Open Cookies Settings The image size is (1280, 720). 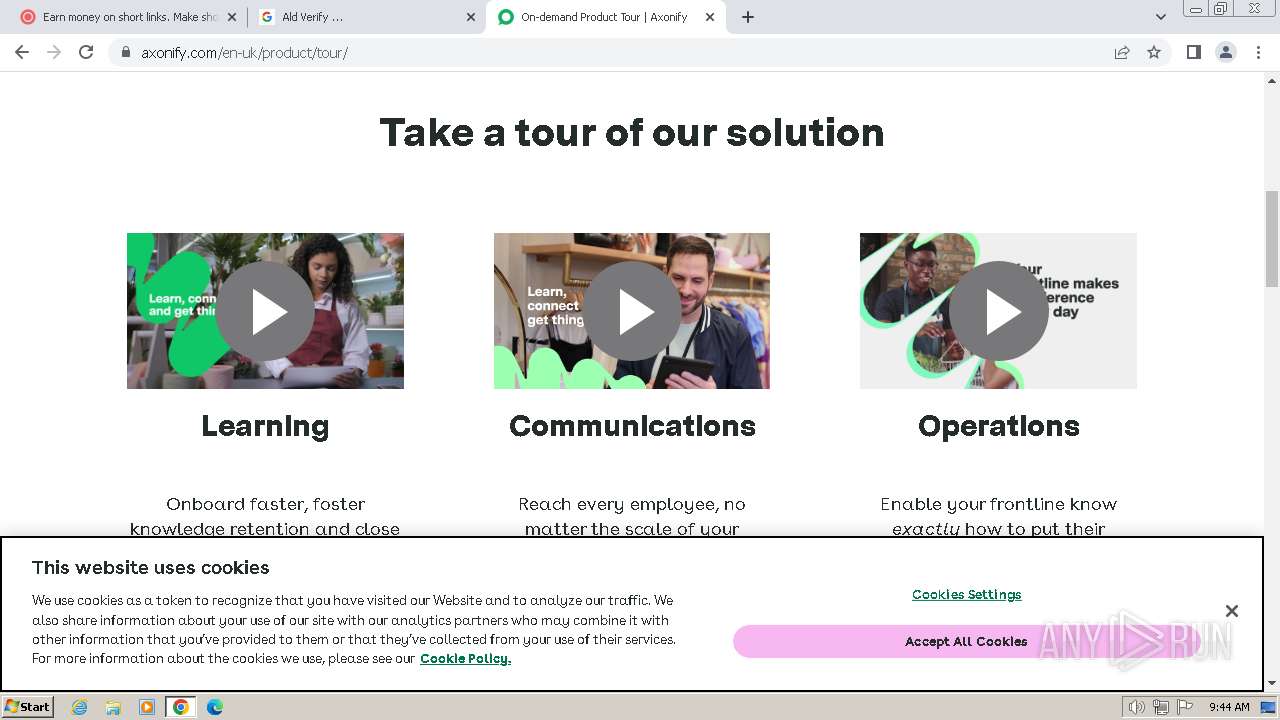coord(966,594)
